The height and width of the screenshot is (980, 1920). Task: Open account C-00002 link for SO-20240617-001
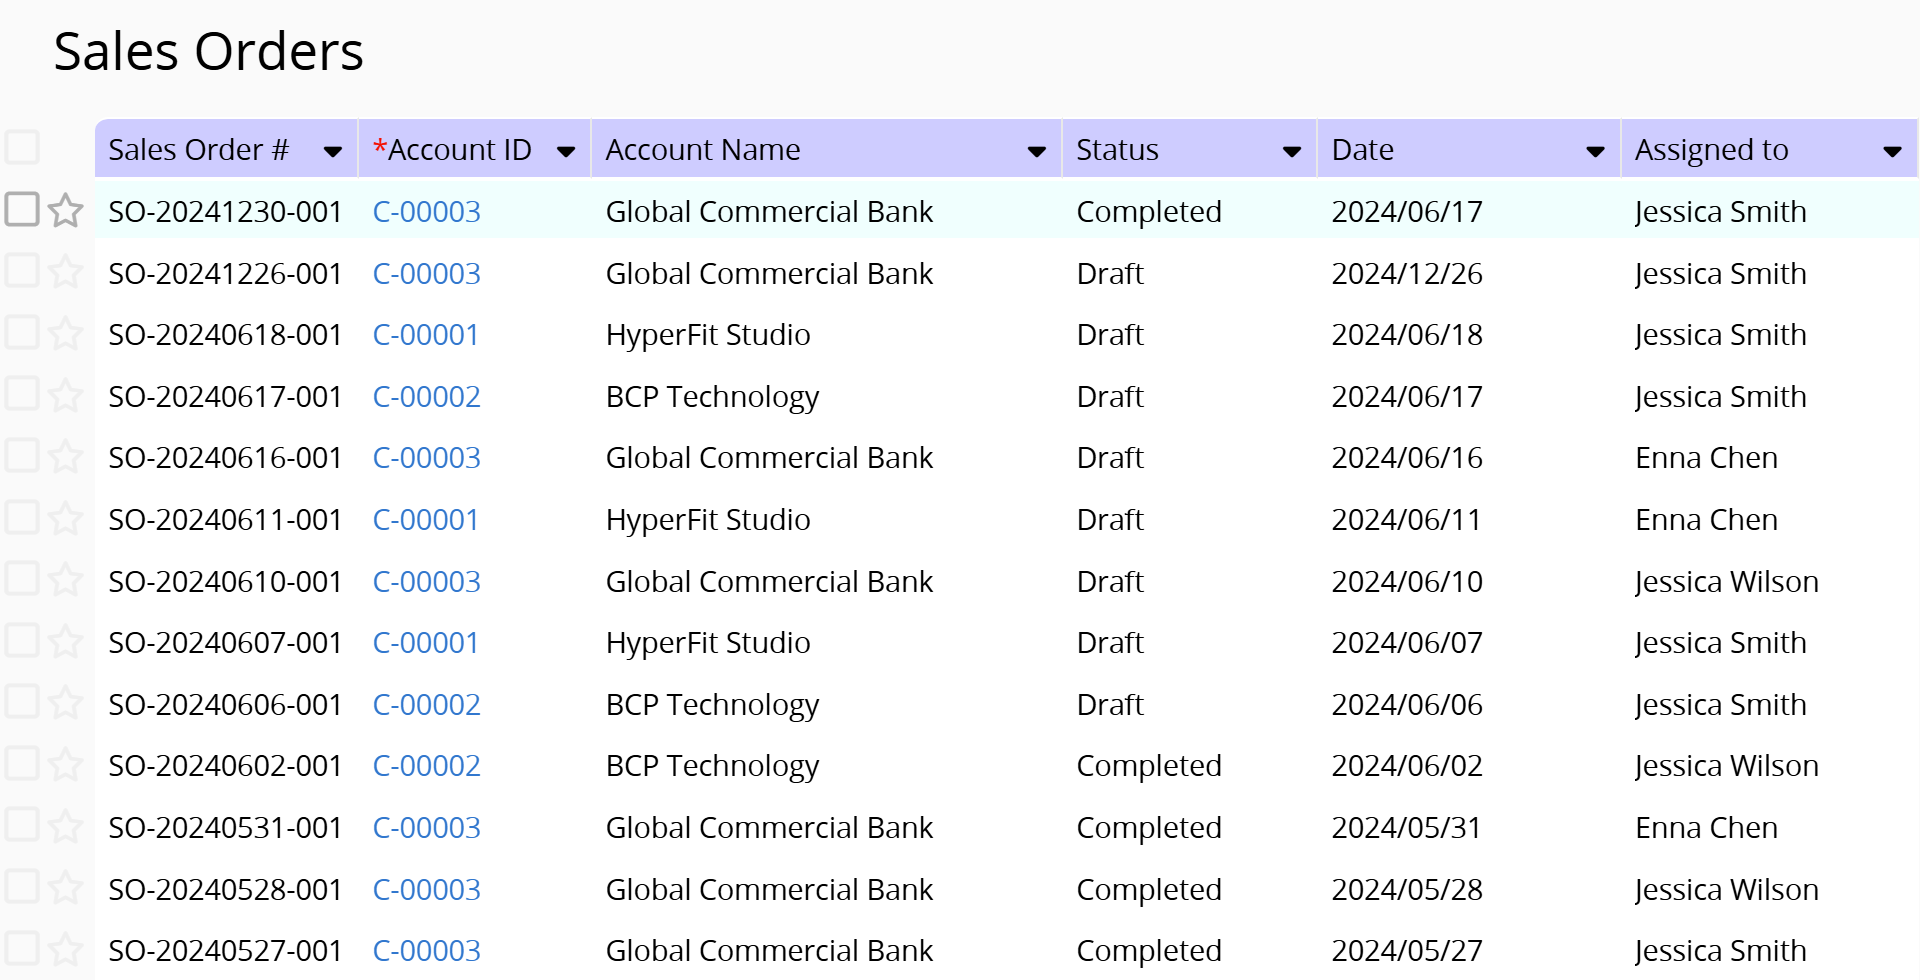point(426,397)
